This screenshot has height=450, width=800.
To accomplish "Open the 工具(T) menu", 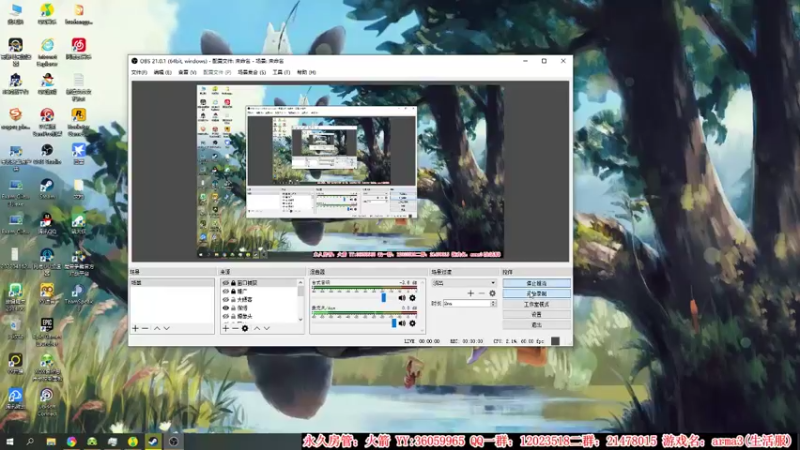I will pyautogui.click(x=281, y=72).
